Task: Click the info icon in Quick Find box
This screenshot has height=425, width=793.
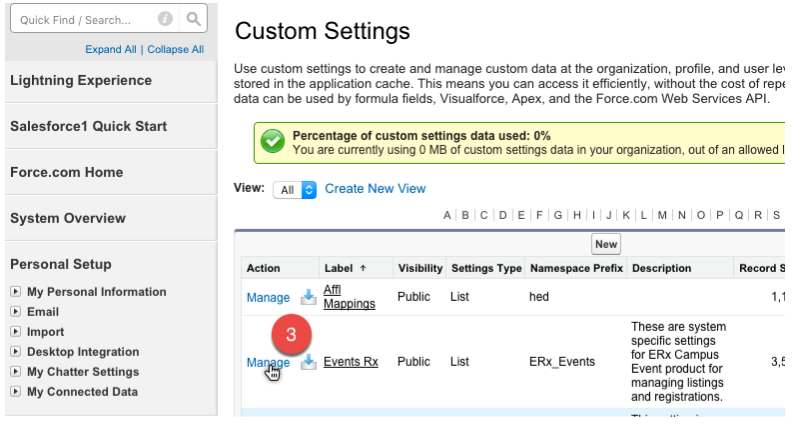Action: [166, 19]
